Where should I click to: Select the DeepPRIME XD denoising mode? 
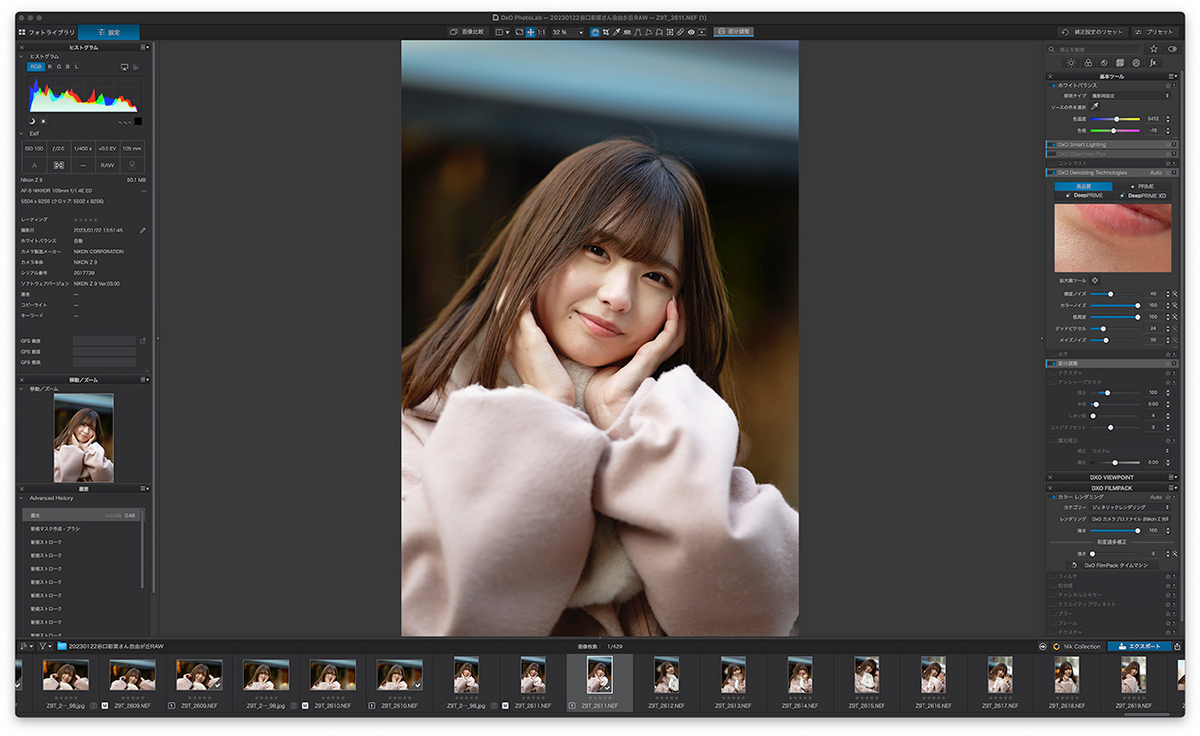[x=1146, y=196]
